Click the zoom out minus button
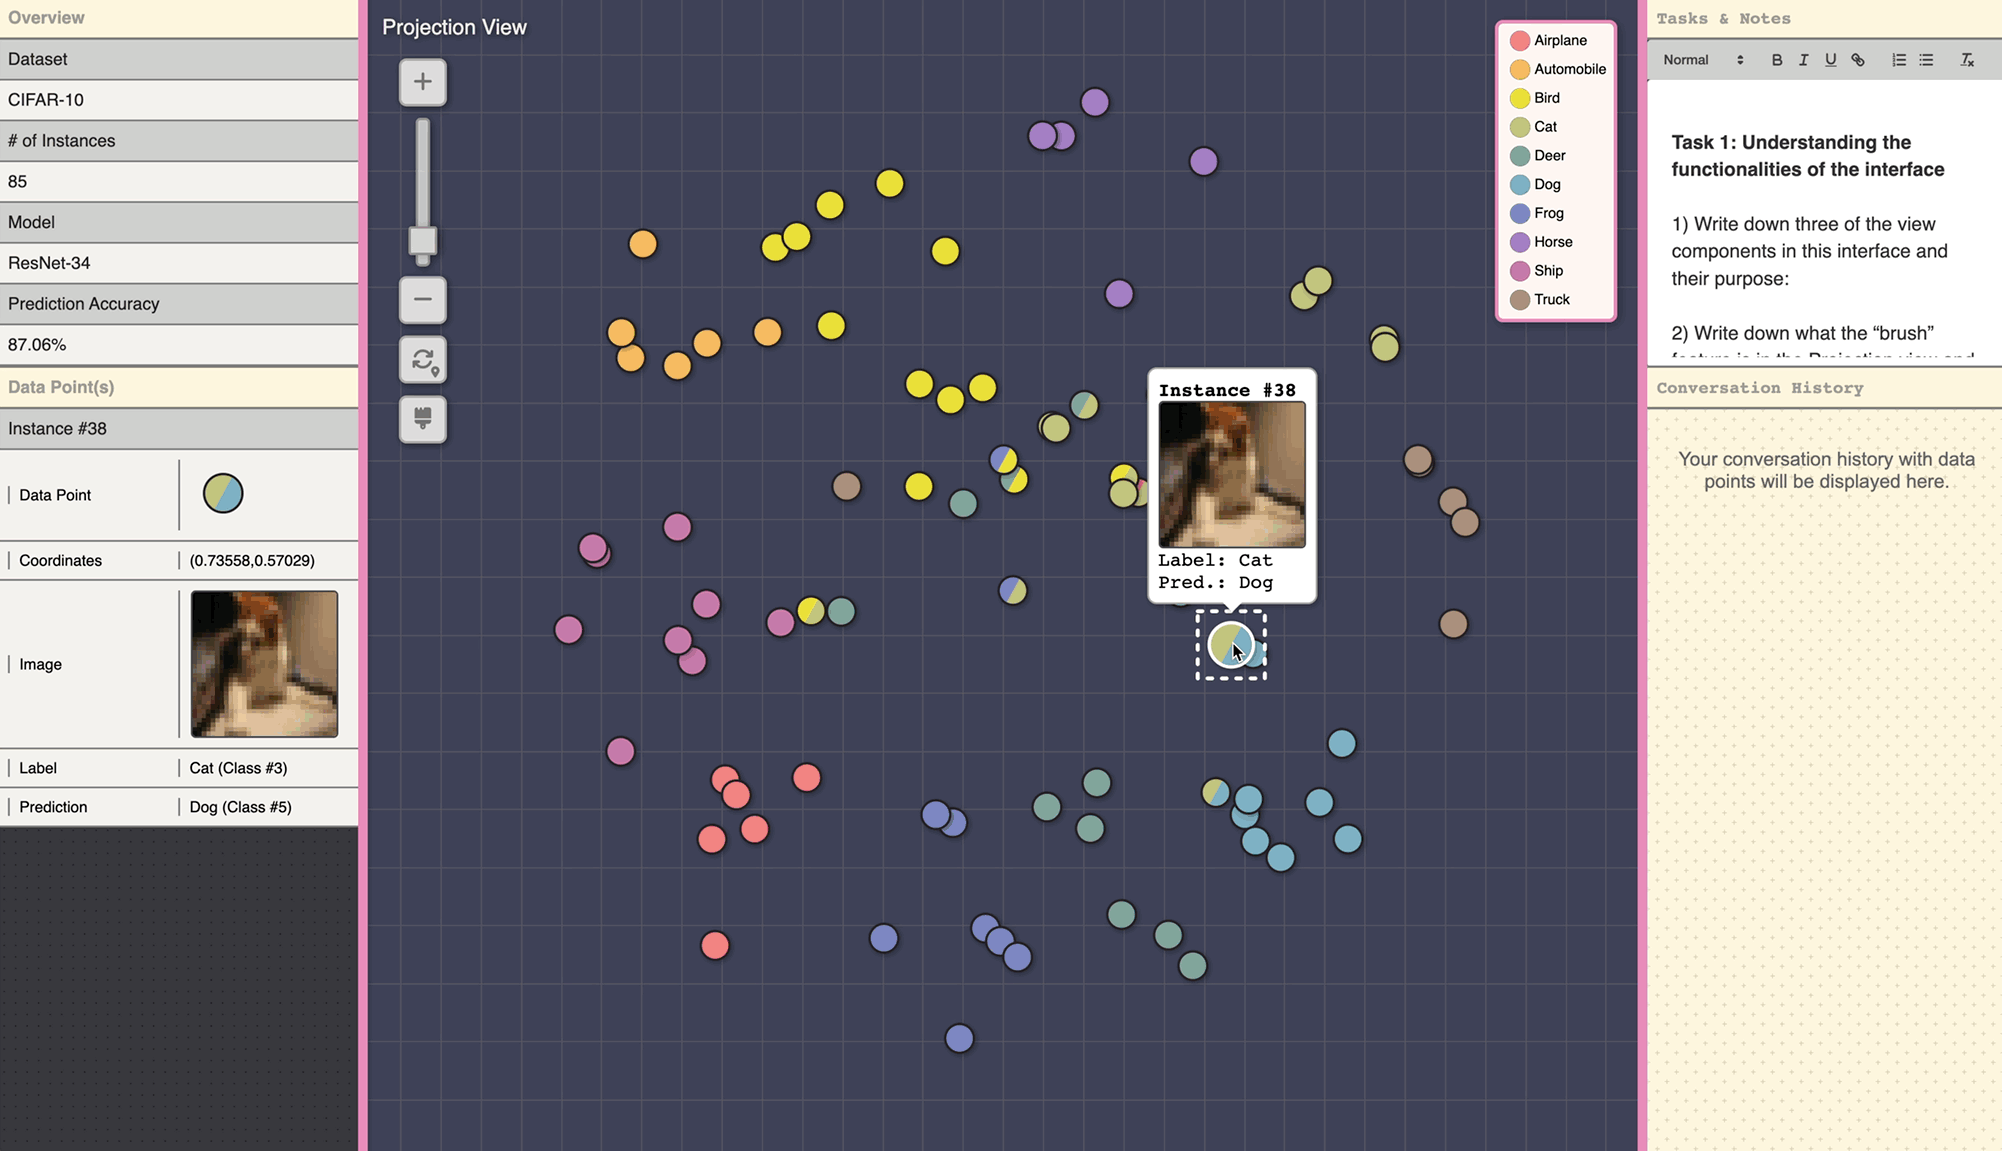The height and width of the screenshot is (1151, 2002). point(422,300)
